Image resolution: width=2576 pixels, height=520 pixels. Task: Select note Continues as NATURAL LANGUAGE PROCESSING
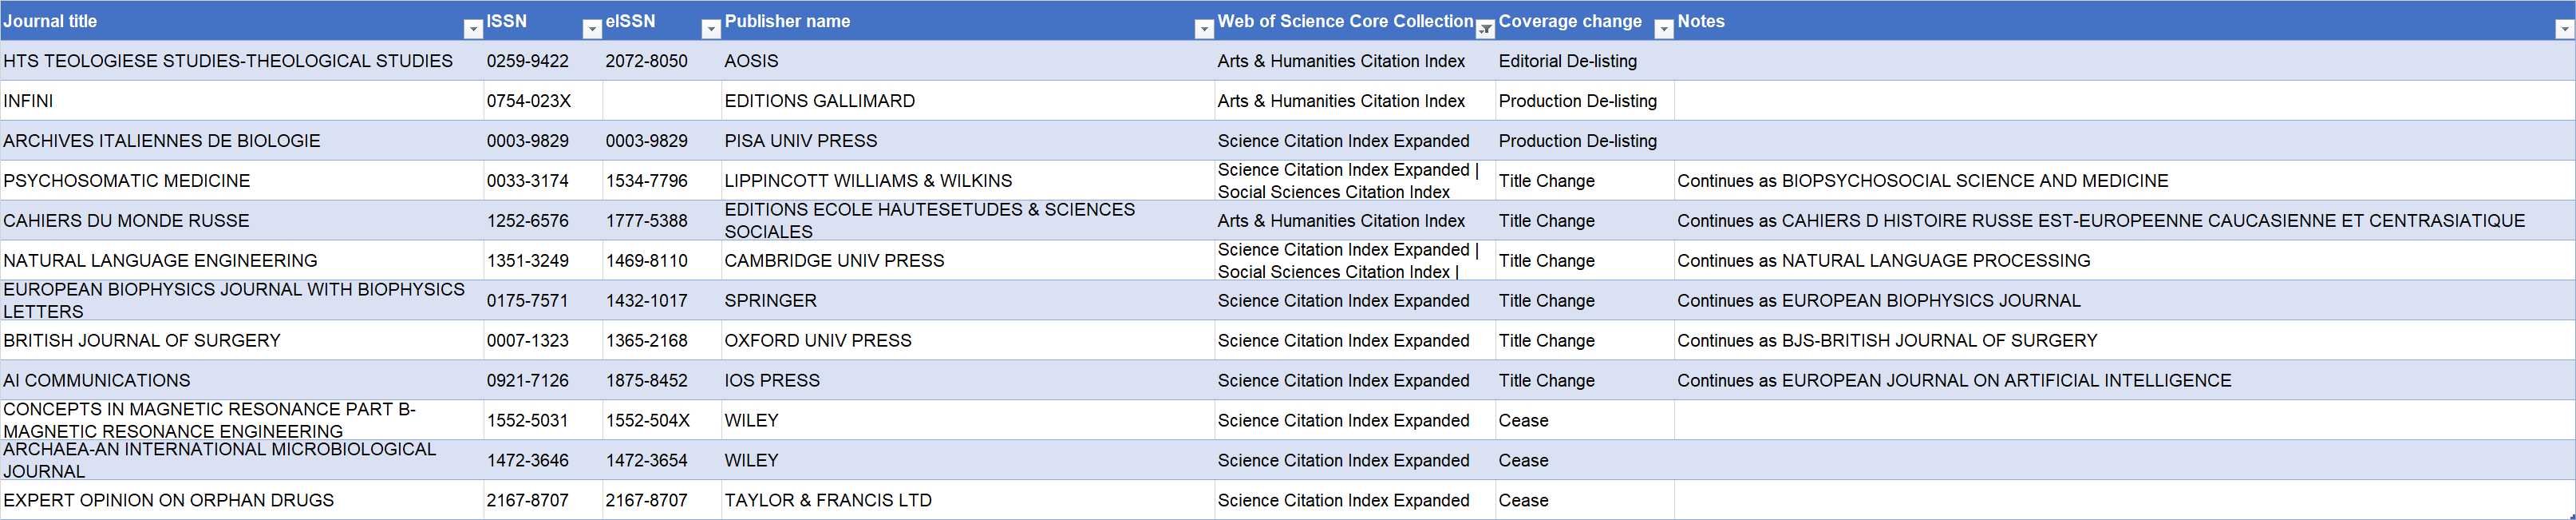pos(2124,261)
